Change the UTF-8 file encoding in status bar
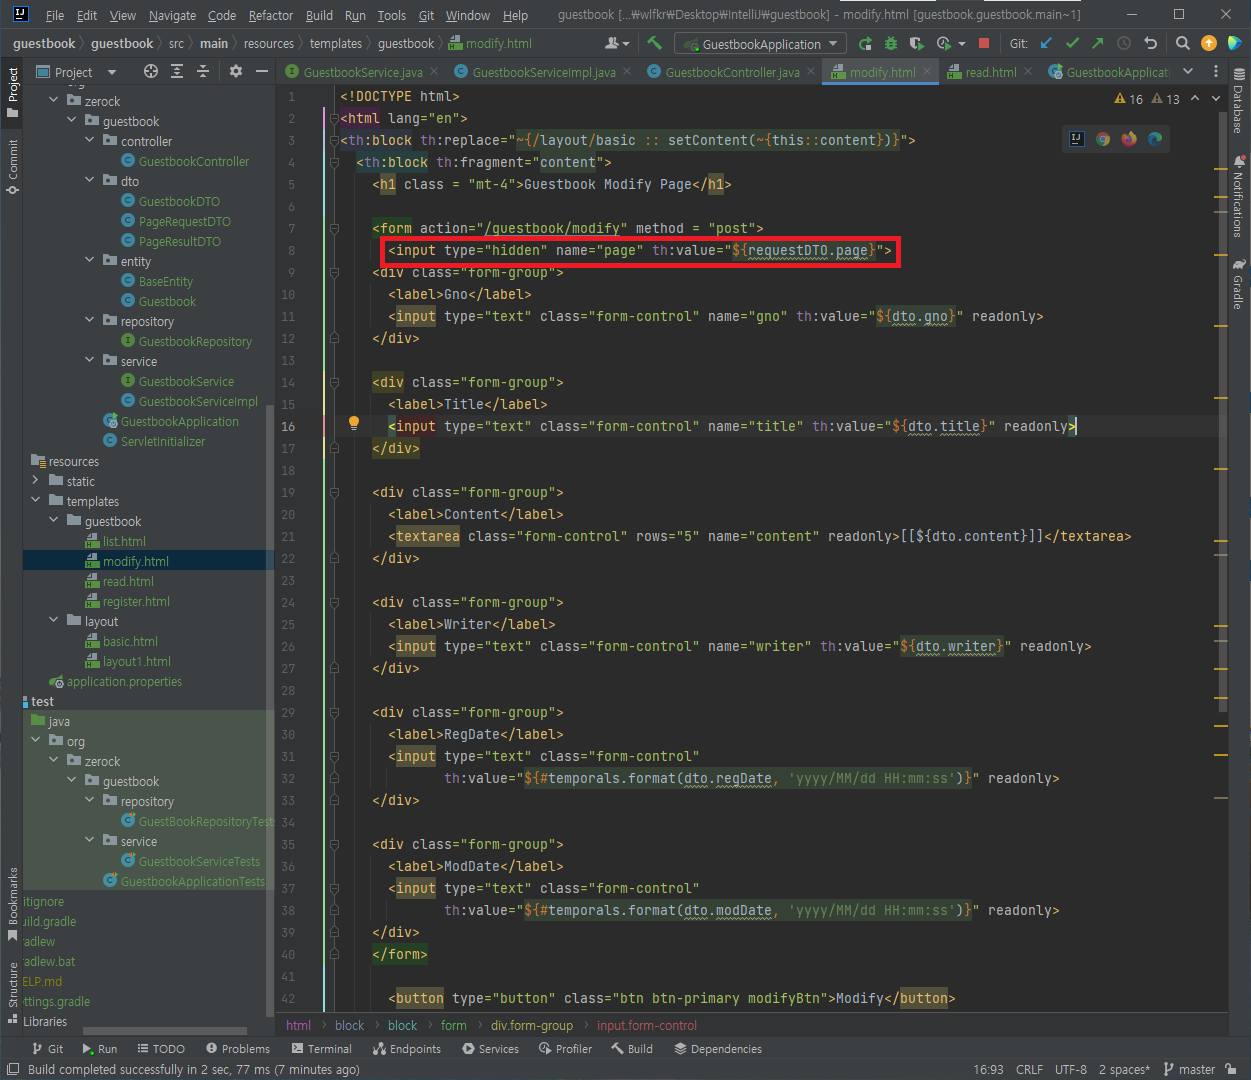This screenshot has height=1080, width=1251. 1071,1069
